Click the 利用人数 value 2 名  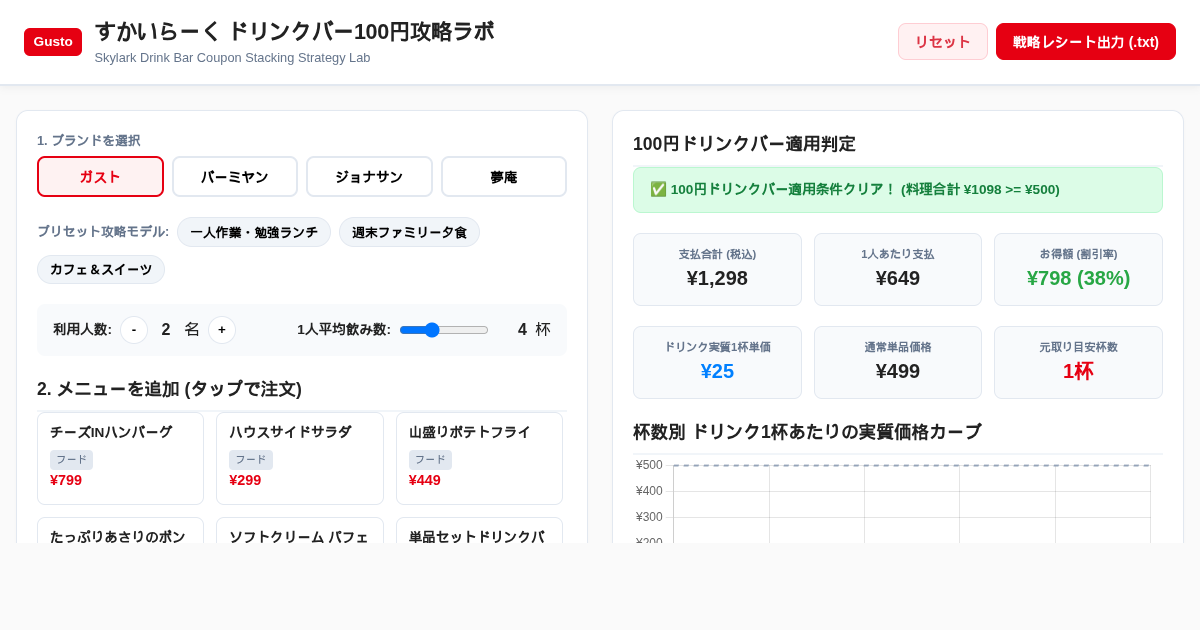tap(180, 330)
